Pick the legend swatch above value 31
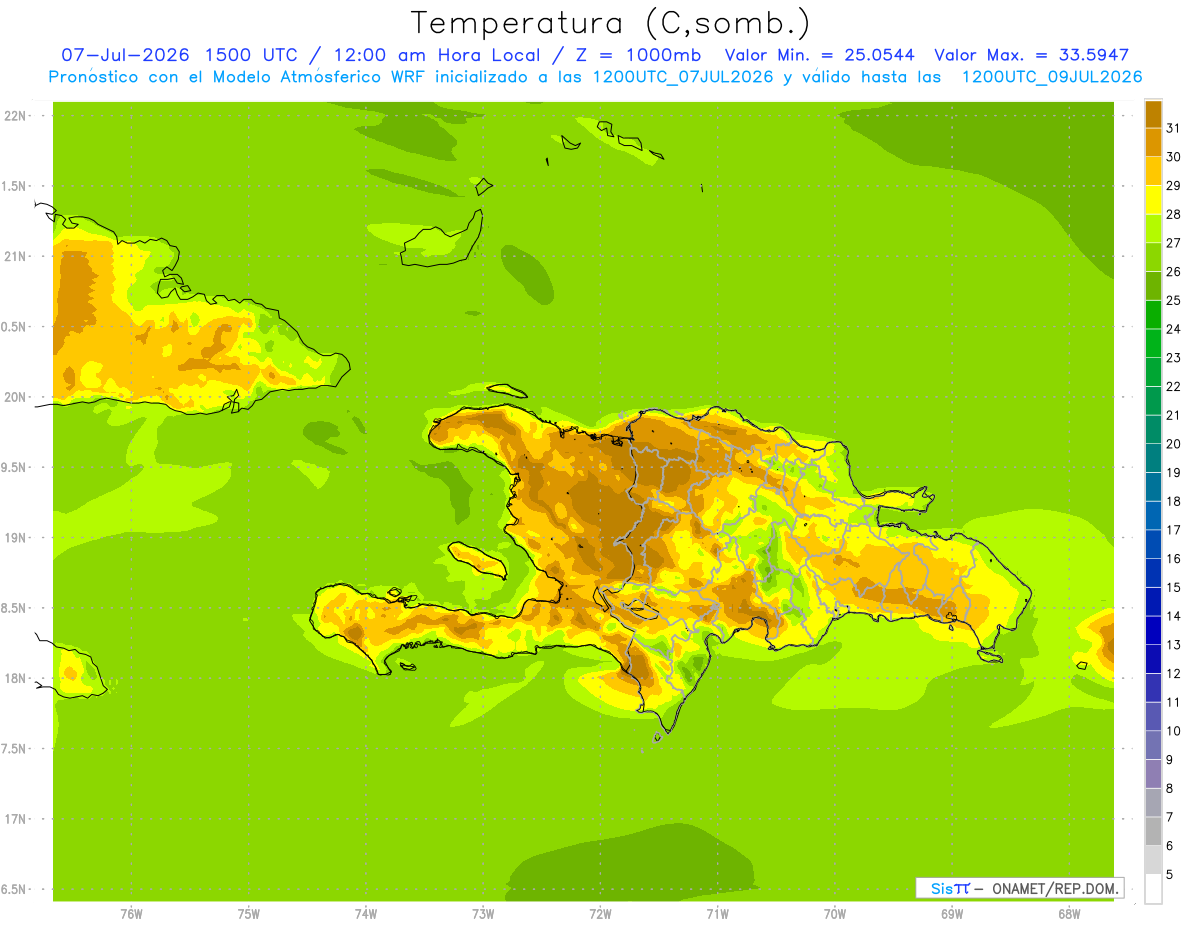 1153,114
